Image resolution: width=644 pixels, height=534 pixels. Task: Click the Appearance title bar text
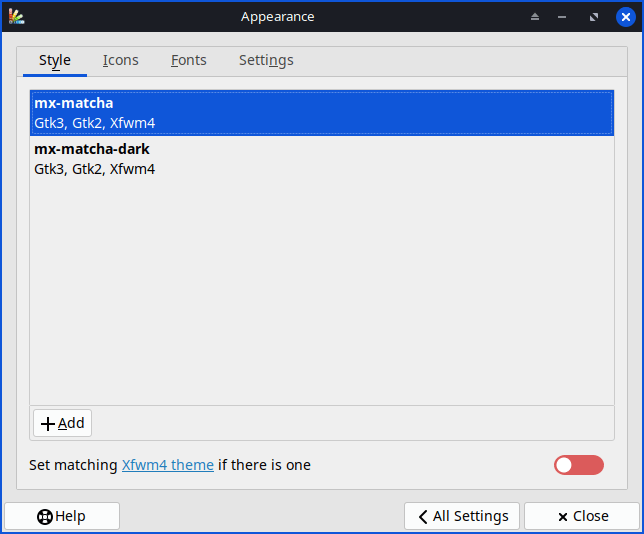coord(277,17)
